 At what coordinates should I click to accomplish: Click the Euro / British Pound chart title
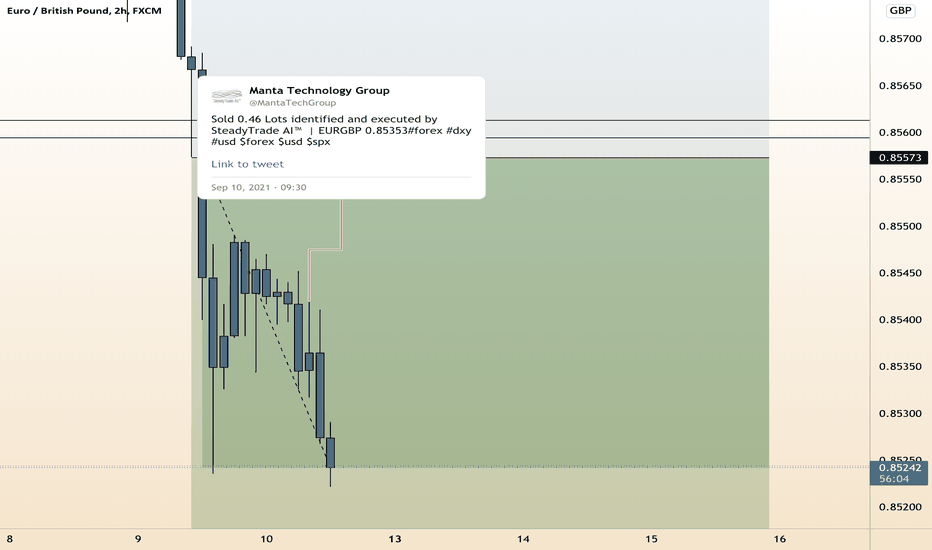click(84, 11)
